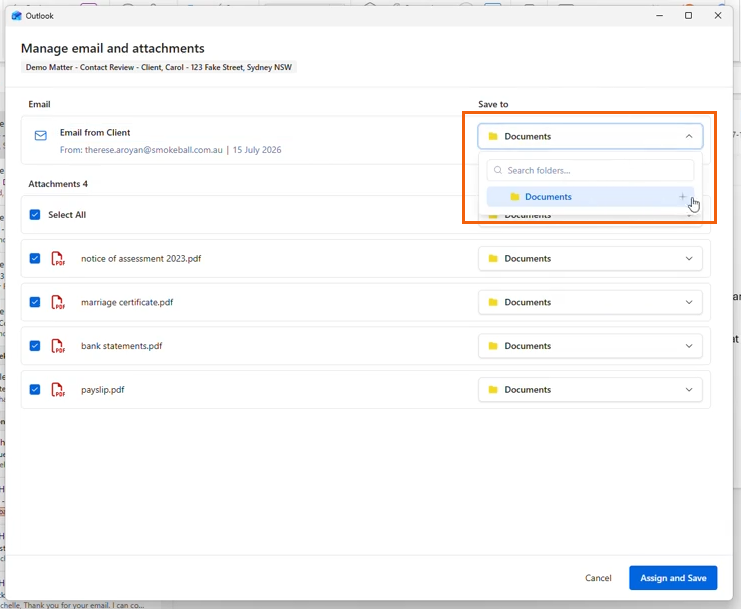Click the plus icon to add subfolder under Documents

point(682,197)
